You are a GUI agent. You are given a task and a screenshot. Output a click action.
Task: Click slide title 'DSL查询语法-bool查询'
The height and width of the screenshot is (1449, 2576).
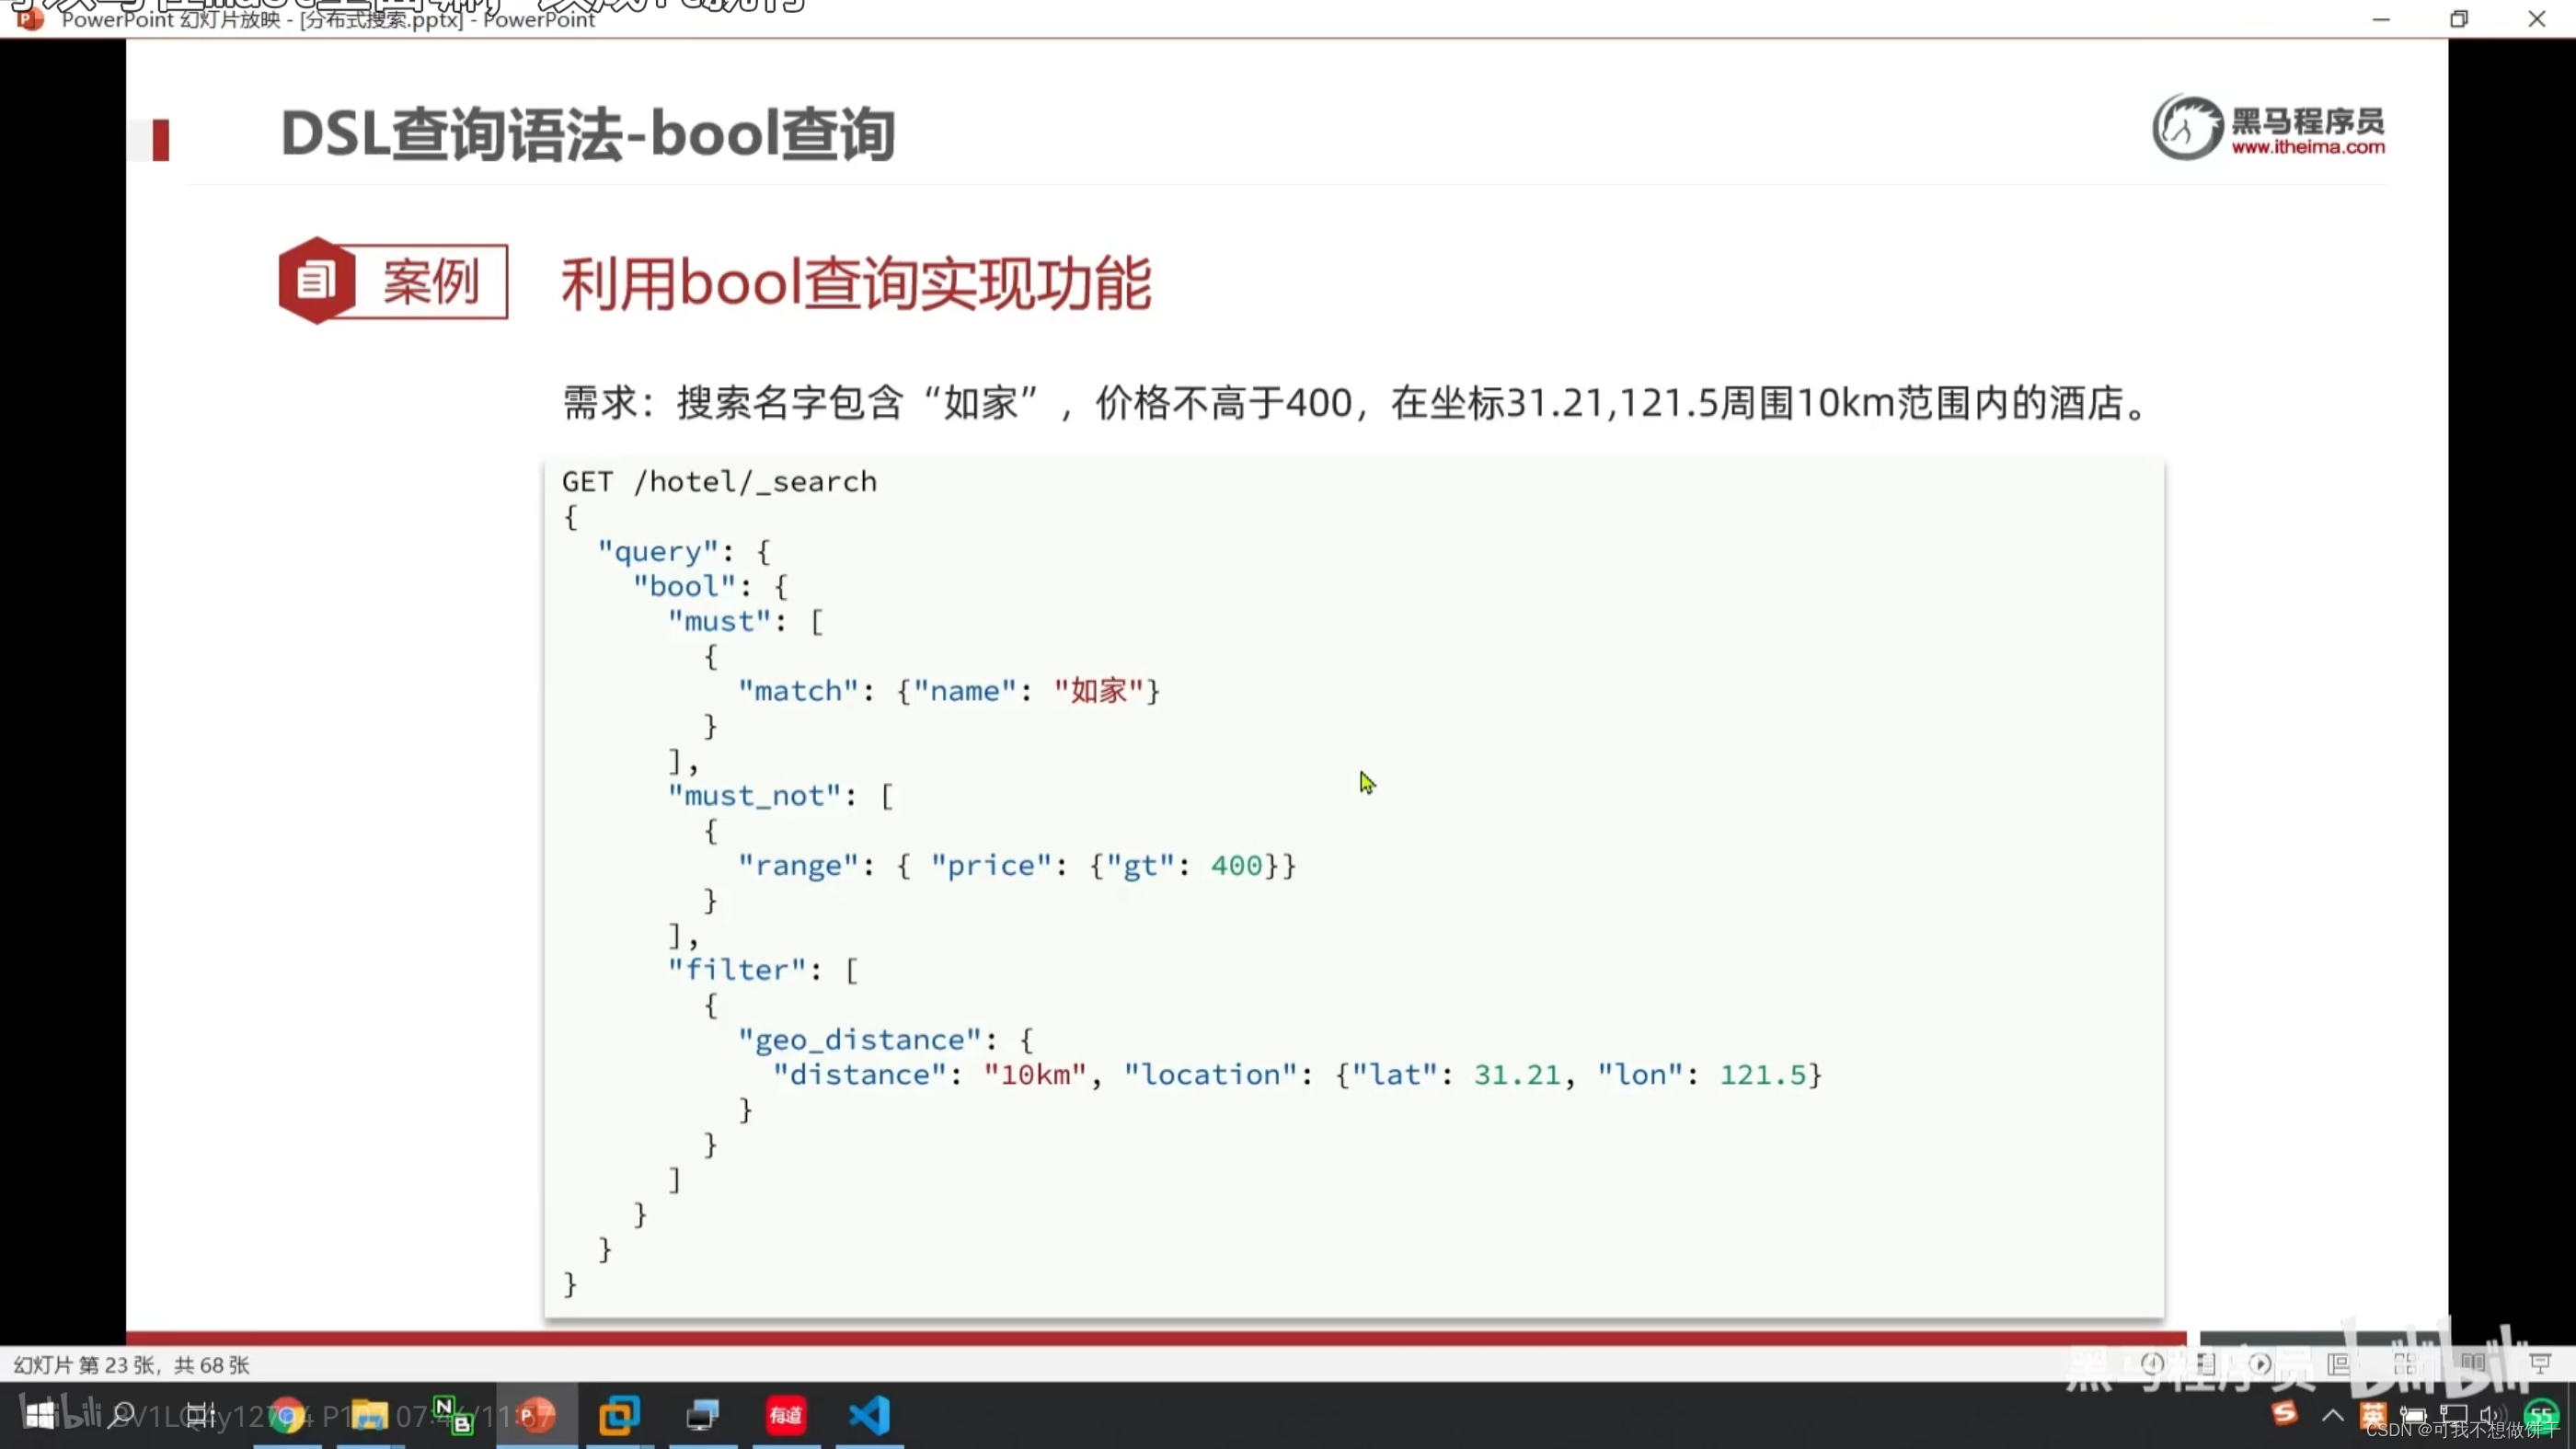pos(588,134)
